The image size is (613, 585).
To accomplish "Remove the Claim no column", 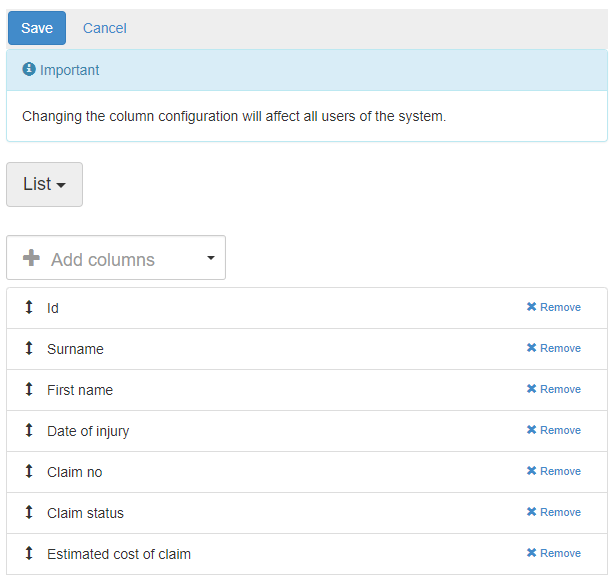I will 553,471.
